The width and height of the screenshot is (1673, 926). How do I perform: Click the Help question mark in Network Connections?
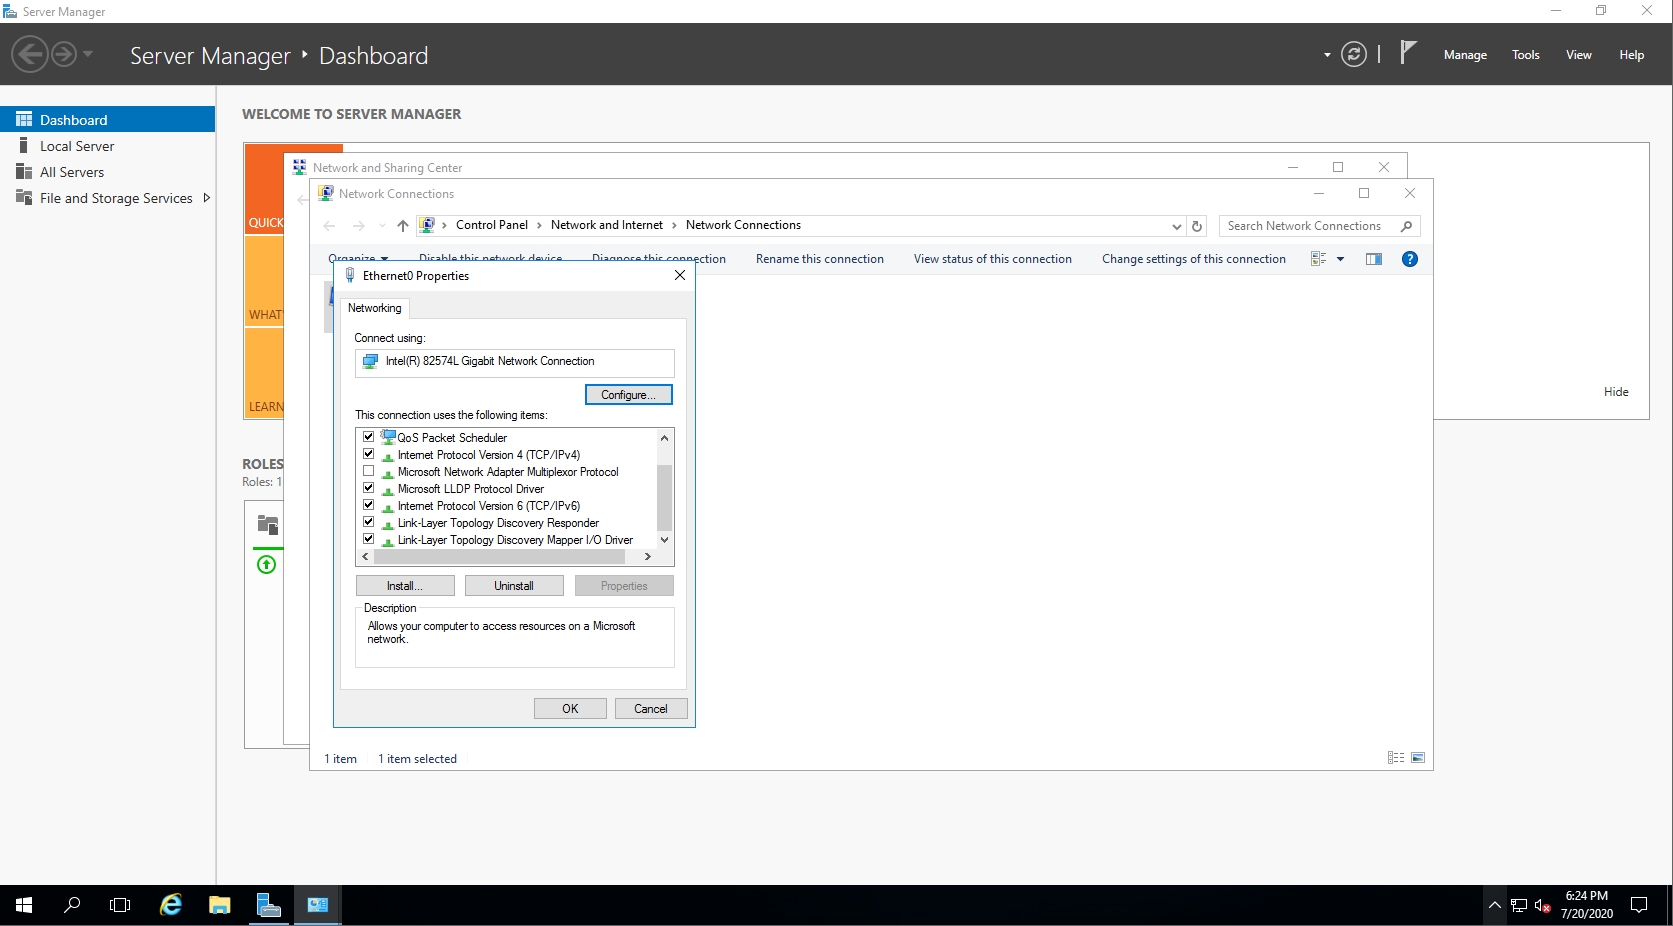(1410, 259)
